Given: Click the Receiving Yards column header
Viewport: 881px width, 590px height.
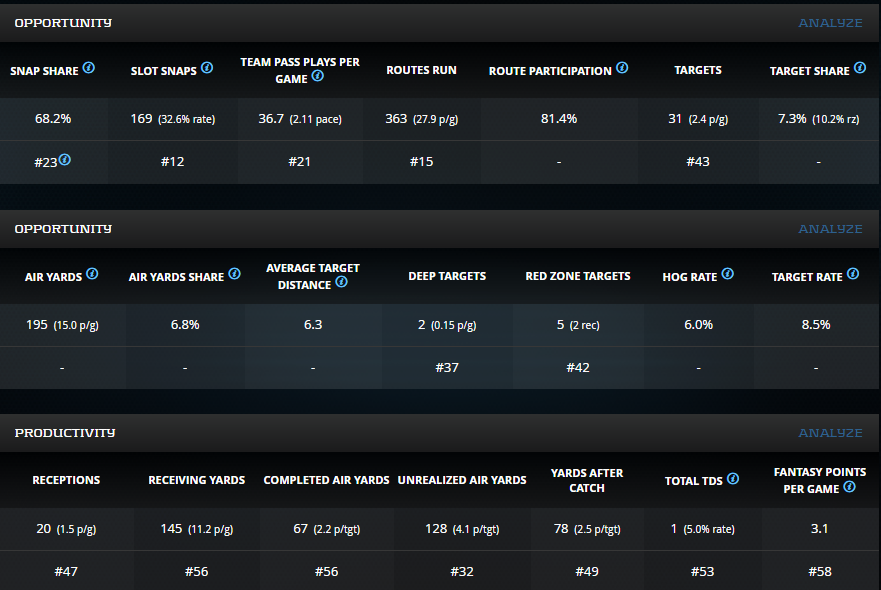Looking at the screenshot, I should point(196,480).
